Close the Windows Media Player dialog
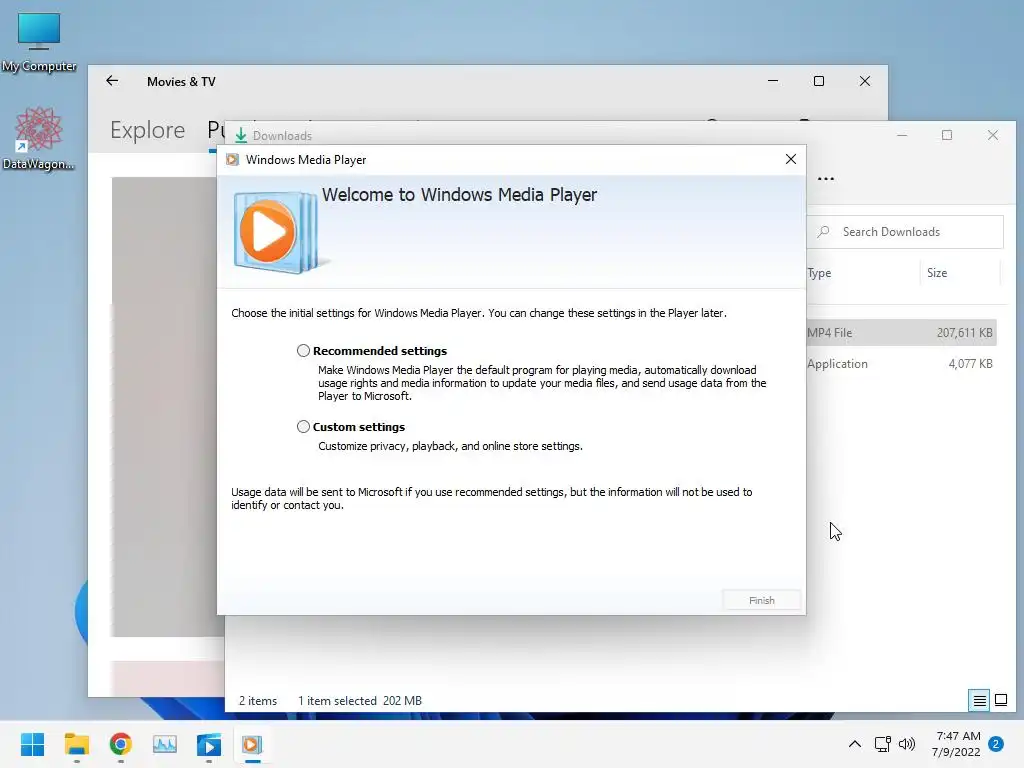 [x=790, y=159]
